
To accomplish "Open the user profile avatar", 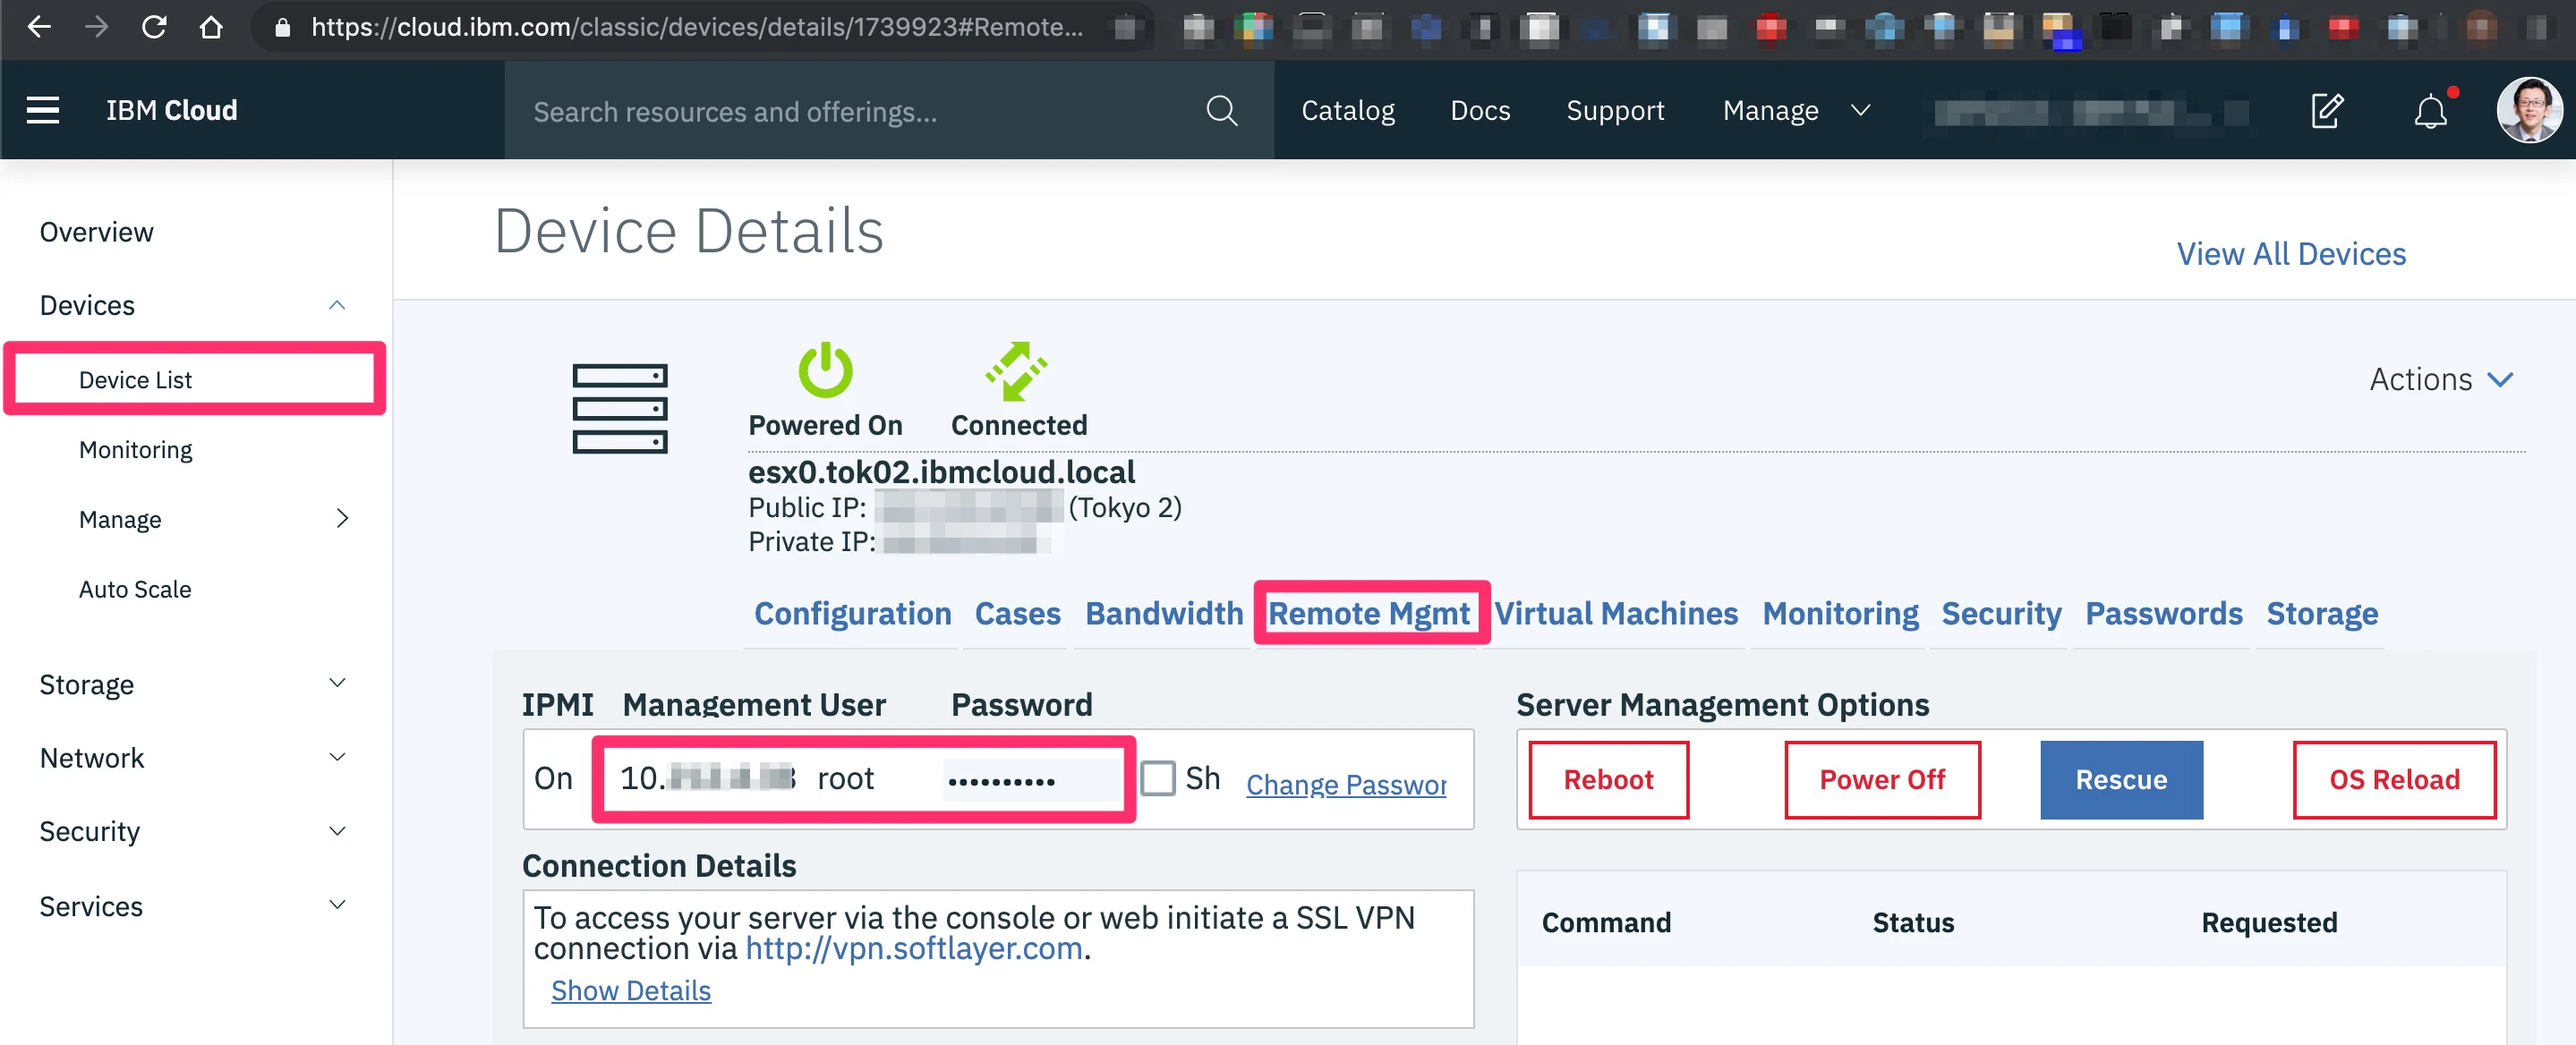I will click(x=2528, y=110).
